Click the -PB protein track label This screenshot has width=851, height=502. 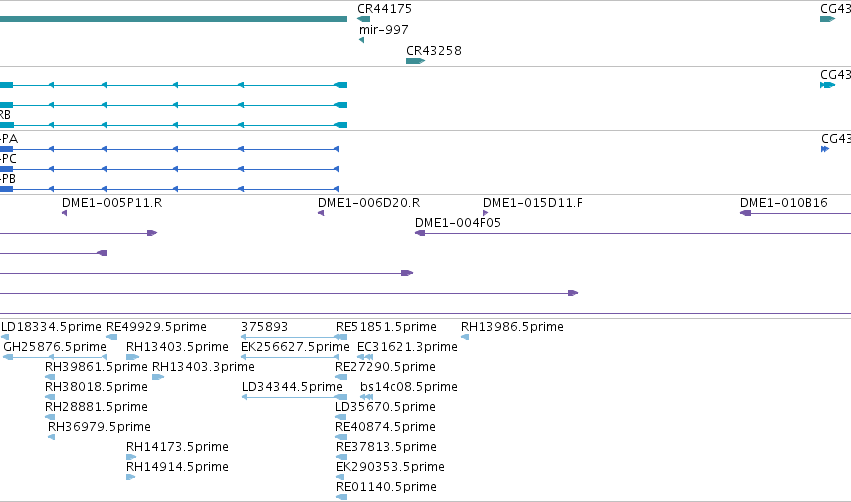click(x=8, y=179)
